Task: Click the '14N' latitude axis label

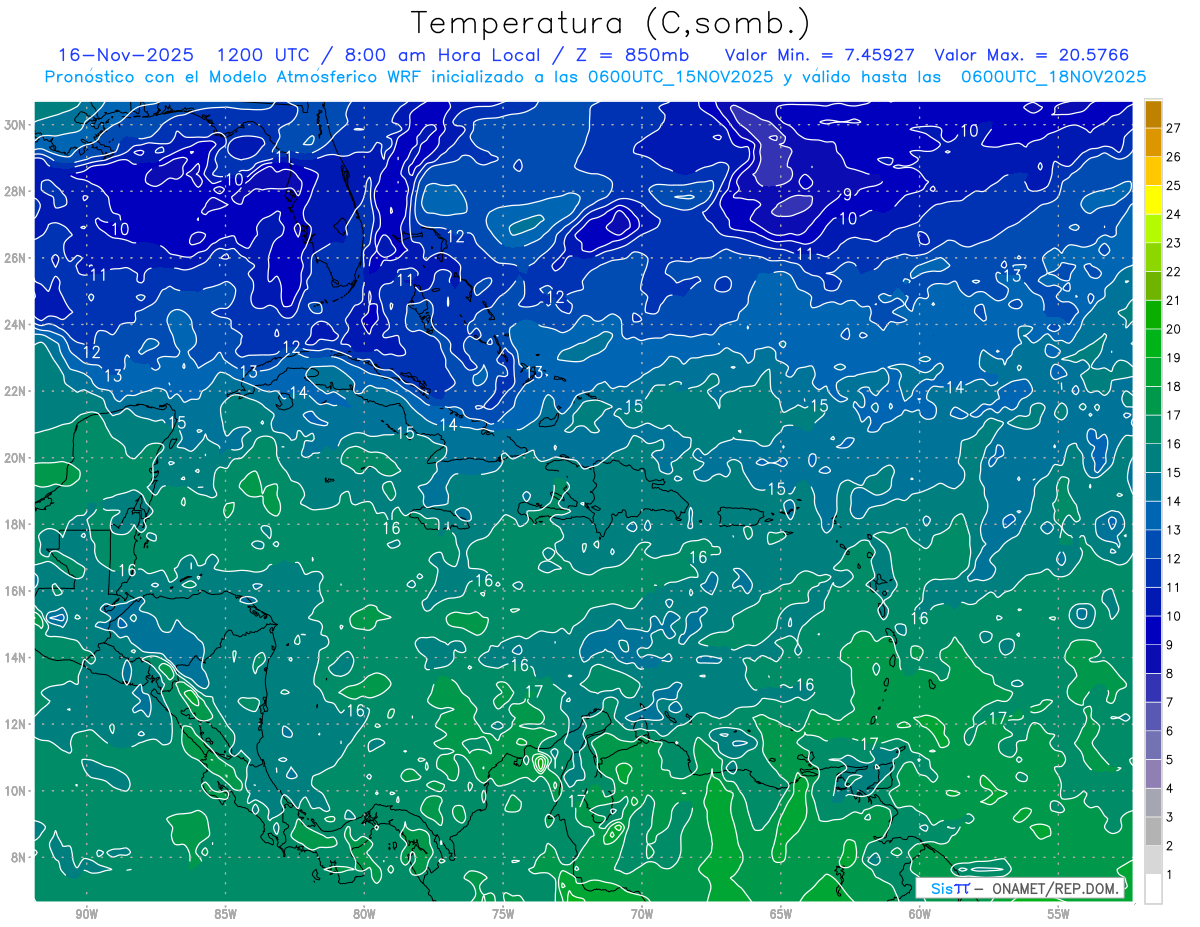Action: [17, 657]
